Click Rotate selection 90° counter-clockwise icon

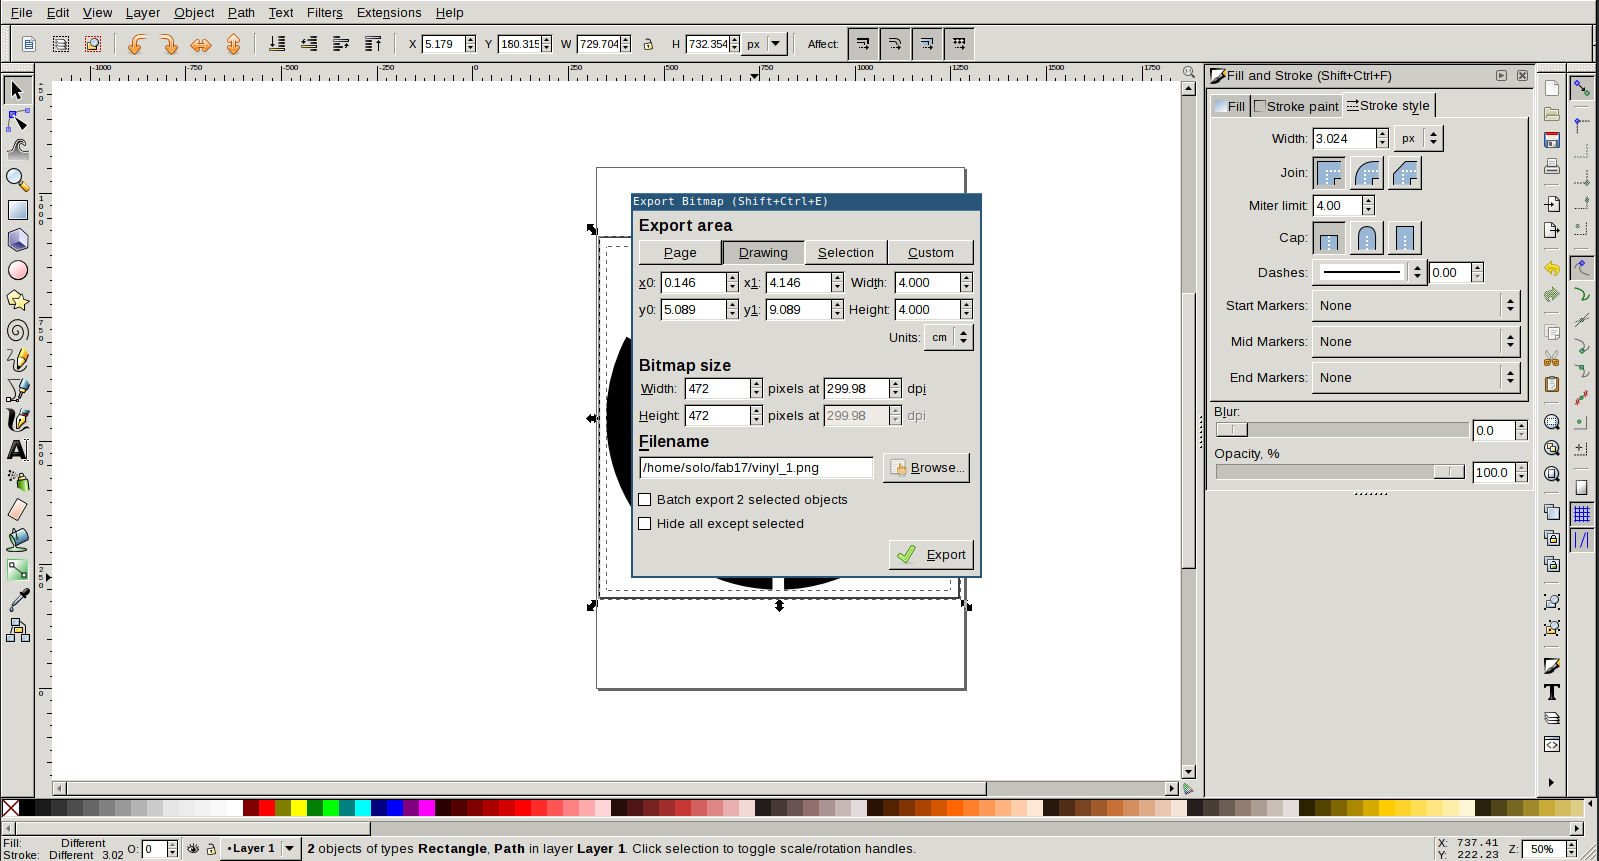pyautogui.click(x=137, y=44)
